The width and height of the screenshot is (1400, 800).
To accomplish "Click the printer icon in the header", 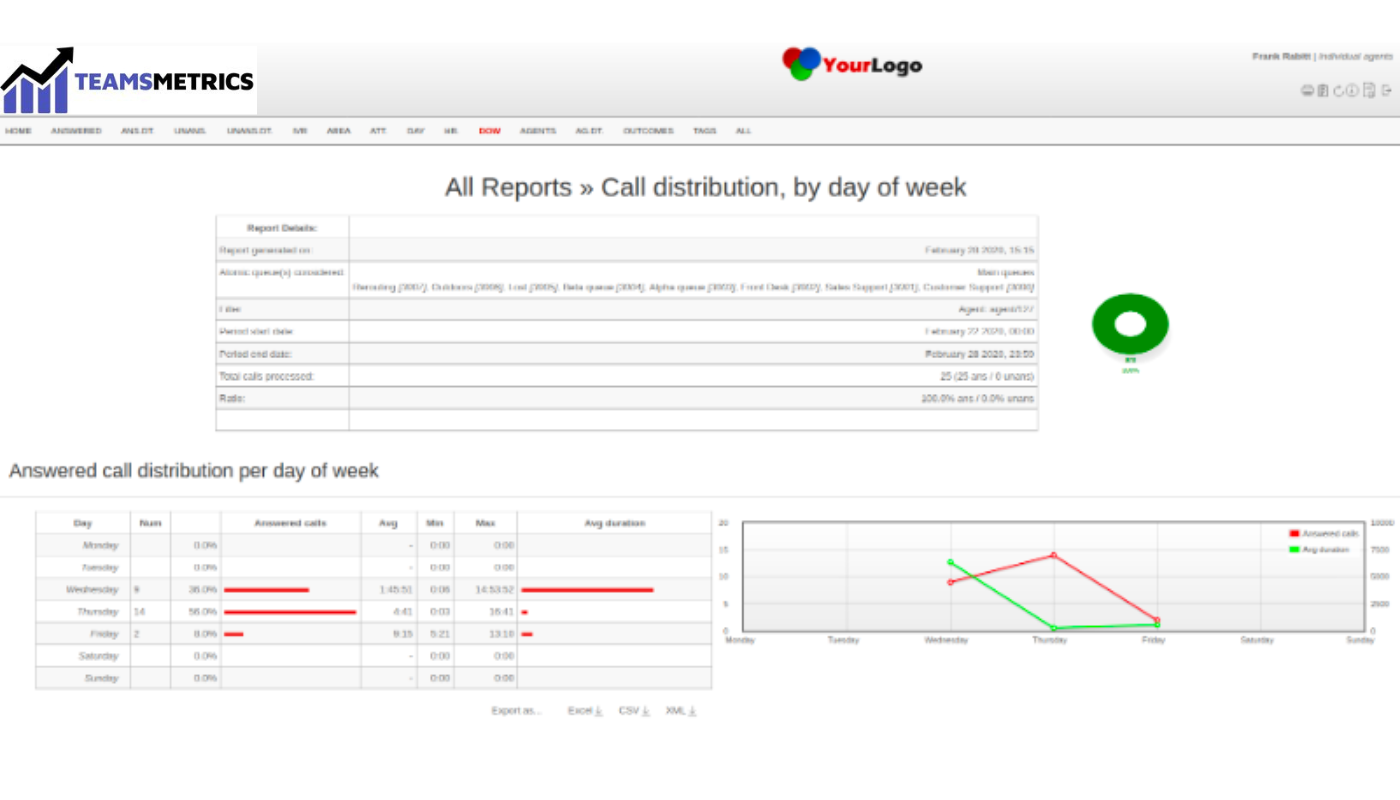I will [x=1306, y=91].
